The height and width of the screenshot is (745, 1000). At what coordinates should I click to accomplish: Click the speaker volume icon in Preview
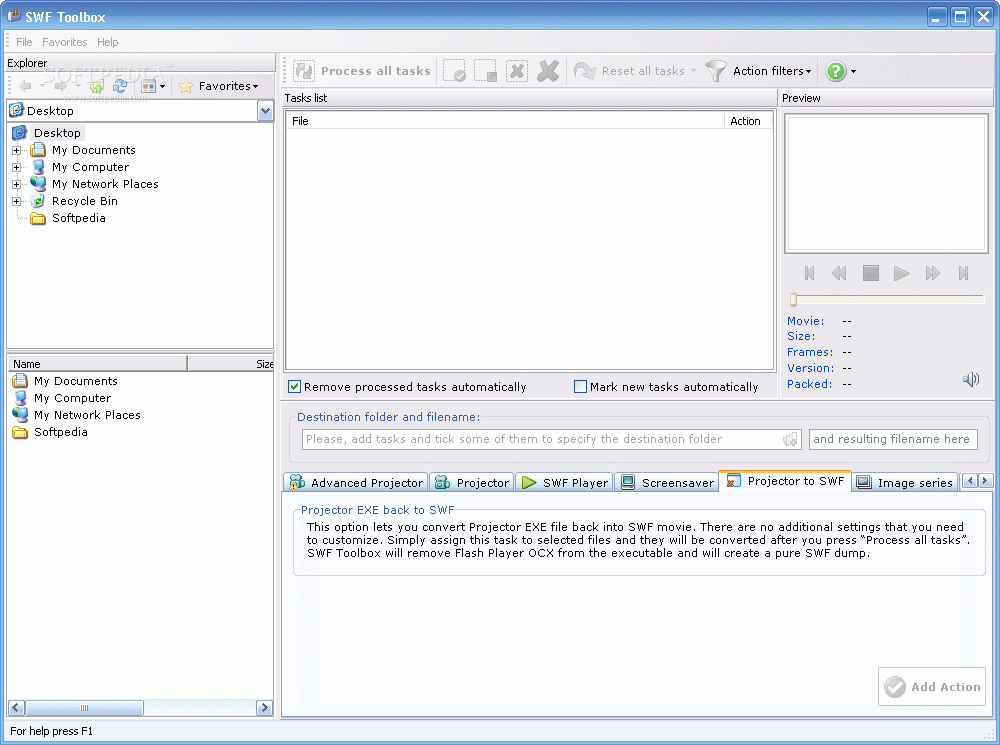point(970,379)
